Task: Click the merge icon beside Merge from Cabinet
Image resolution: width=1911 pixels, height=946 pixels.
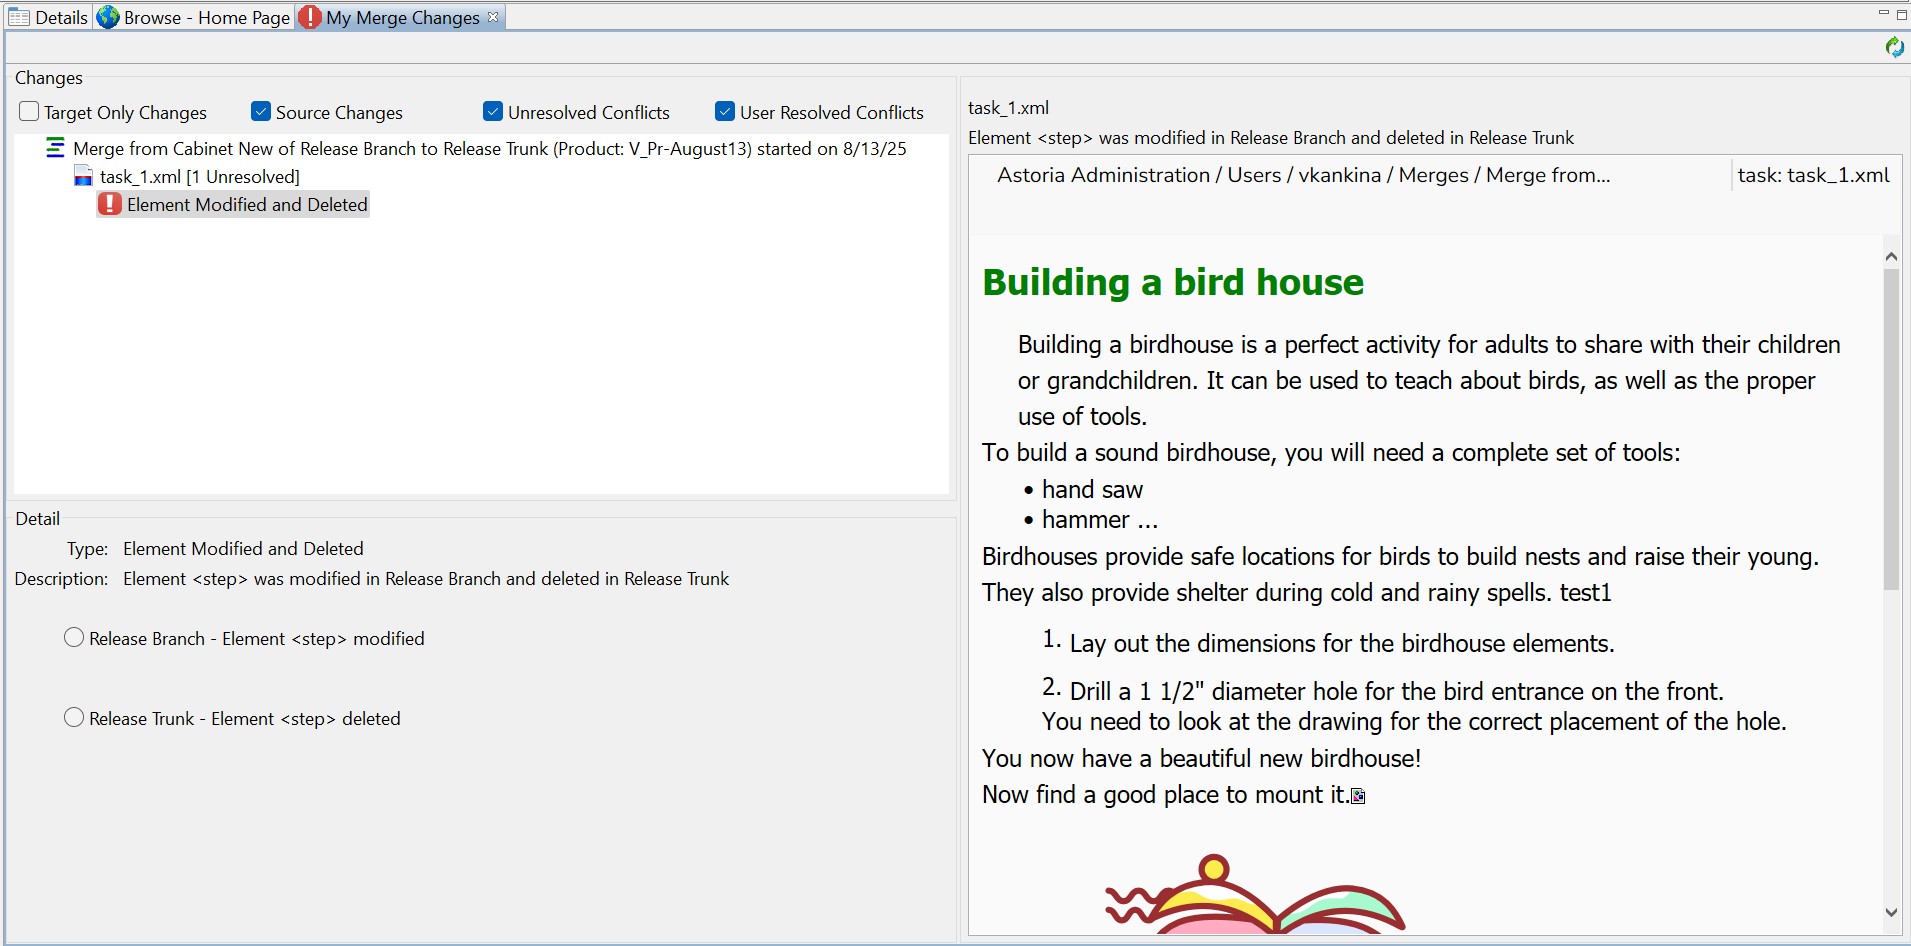Action: (x=56, y=149)
